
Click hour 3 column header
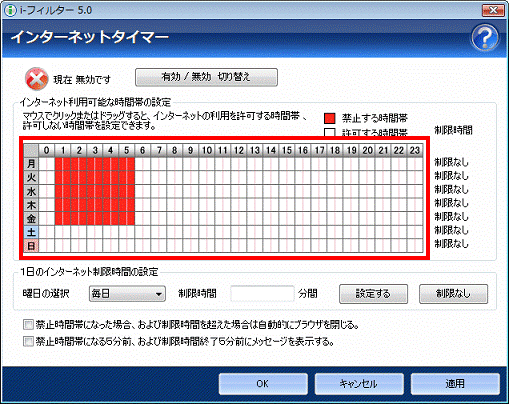point(95,150)
